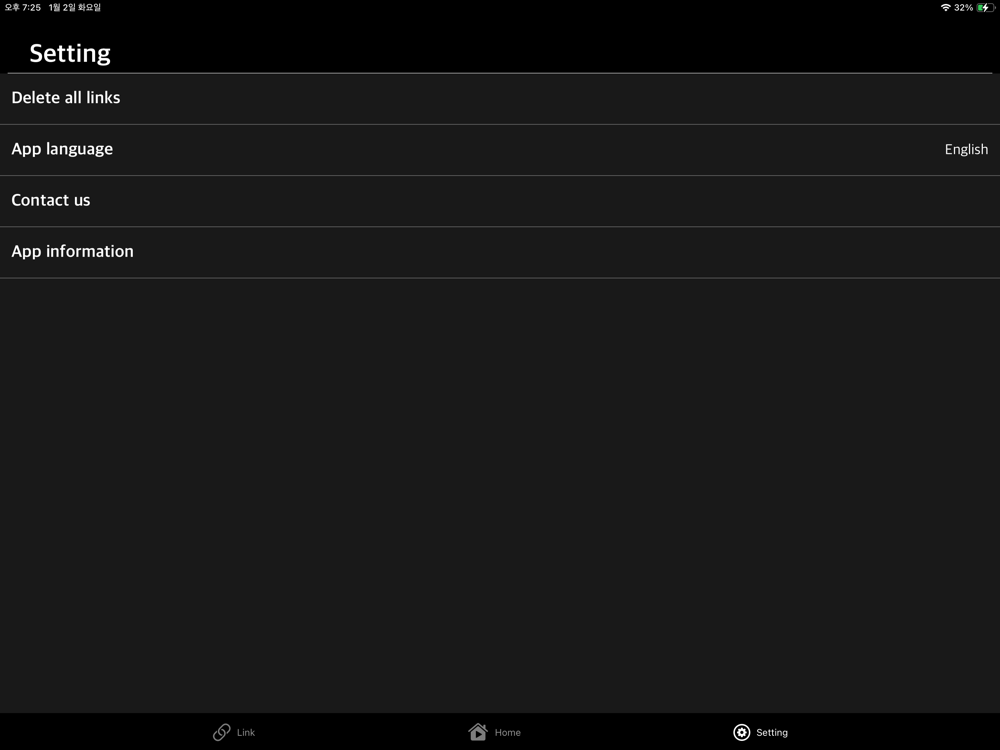Tap the battery charging icon
Screen dimensions: 1000x750
click(x=985, y=8)
